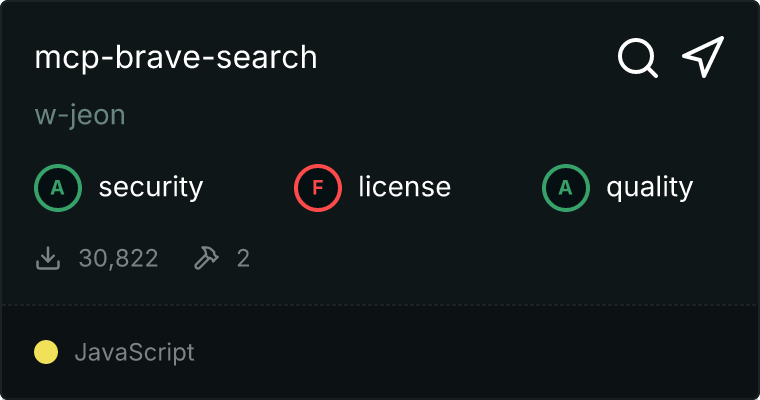Click empty space between title and search icon
This screenshot has height=400, width=760.
(460, 58)
